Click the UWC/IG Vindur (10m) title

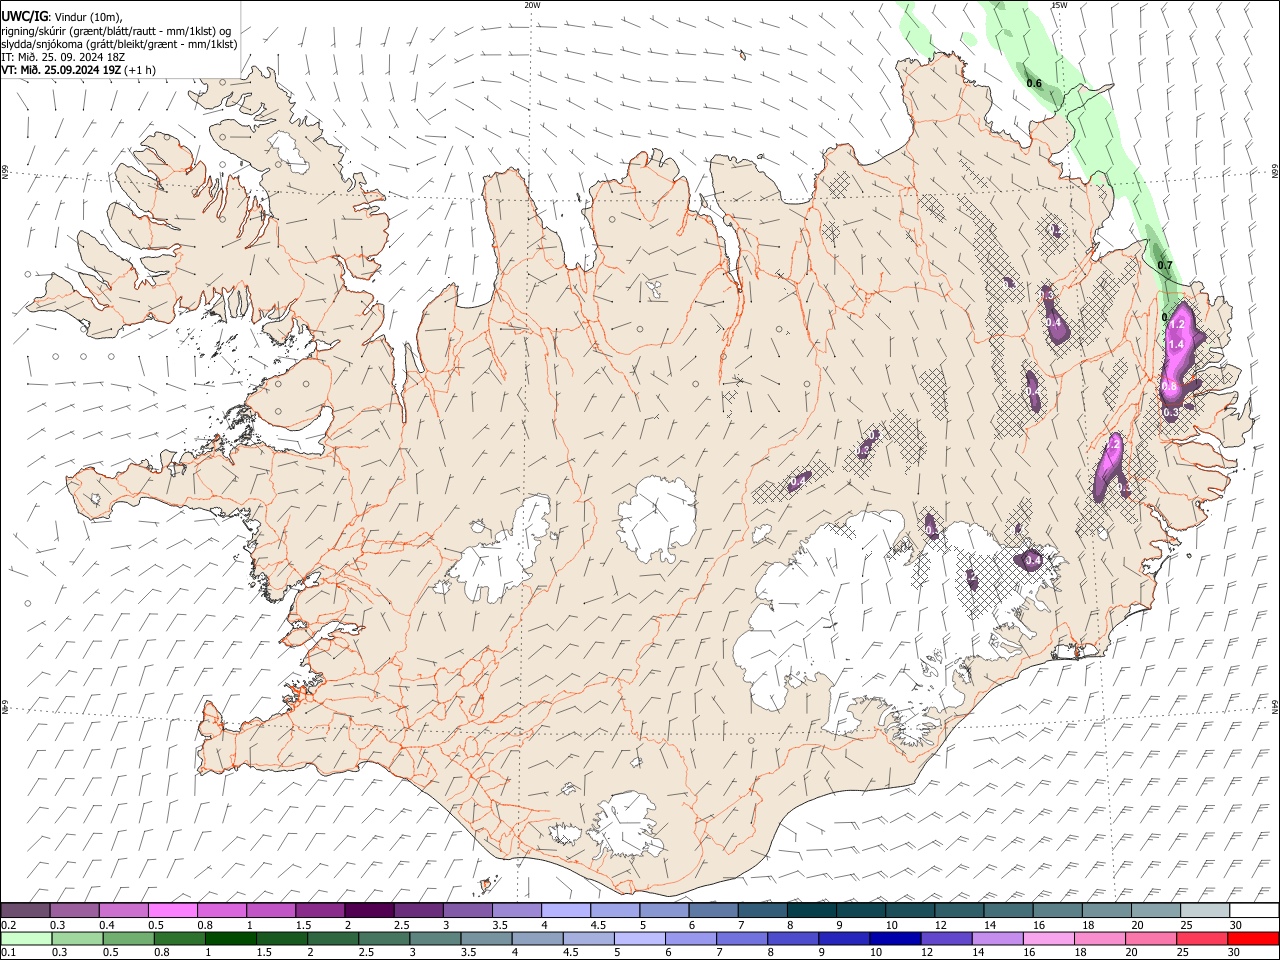[61, 16]
